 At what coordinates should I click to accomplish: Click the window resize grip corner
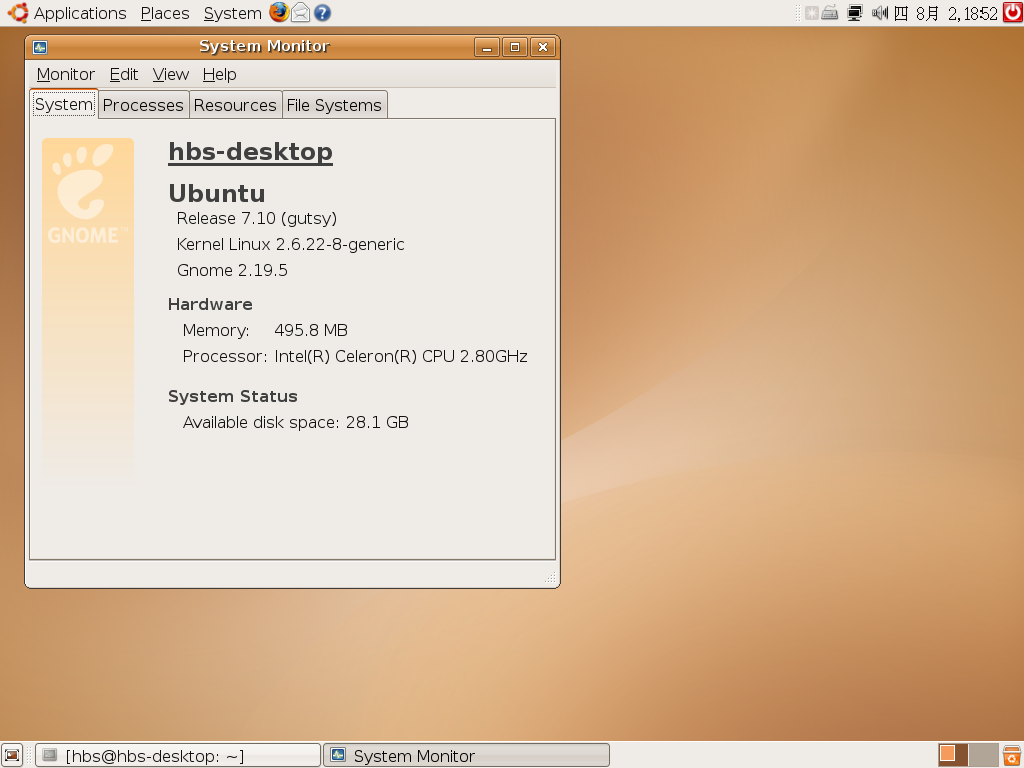point(550,577)
